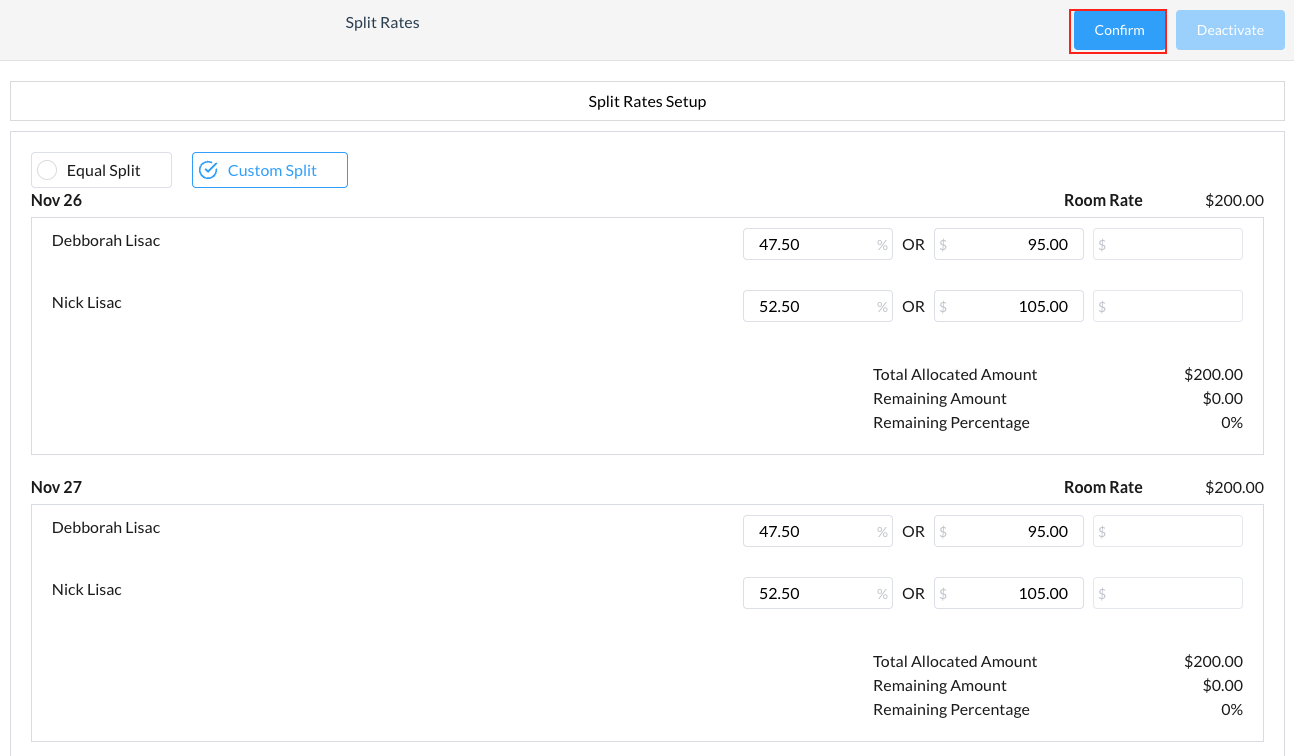Click the Split Rates Setup header bar
The image size is (1294, 756).
click(647, 101)
